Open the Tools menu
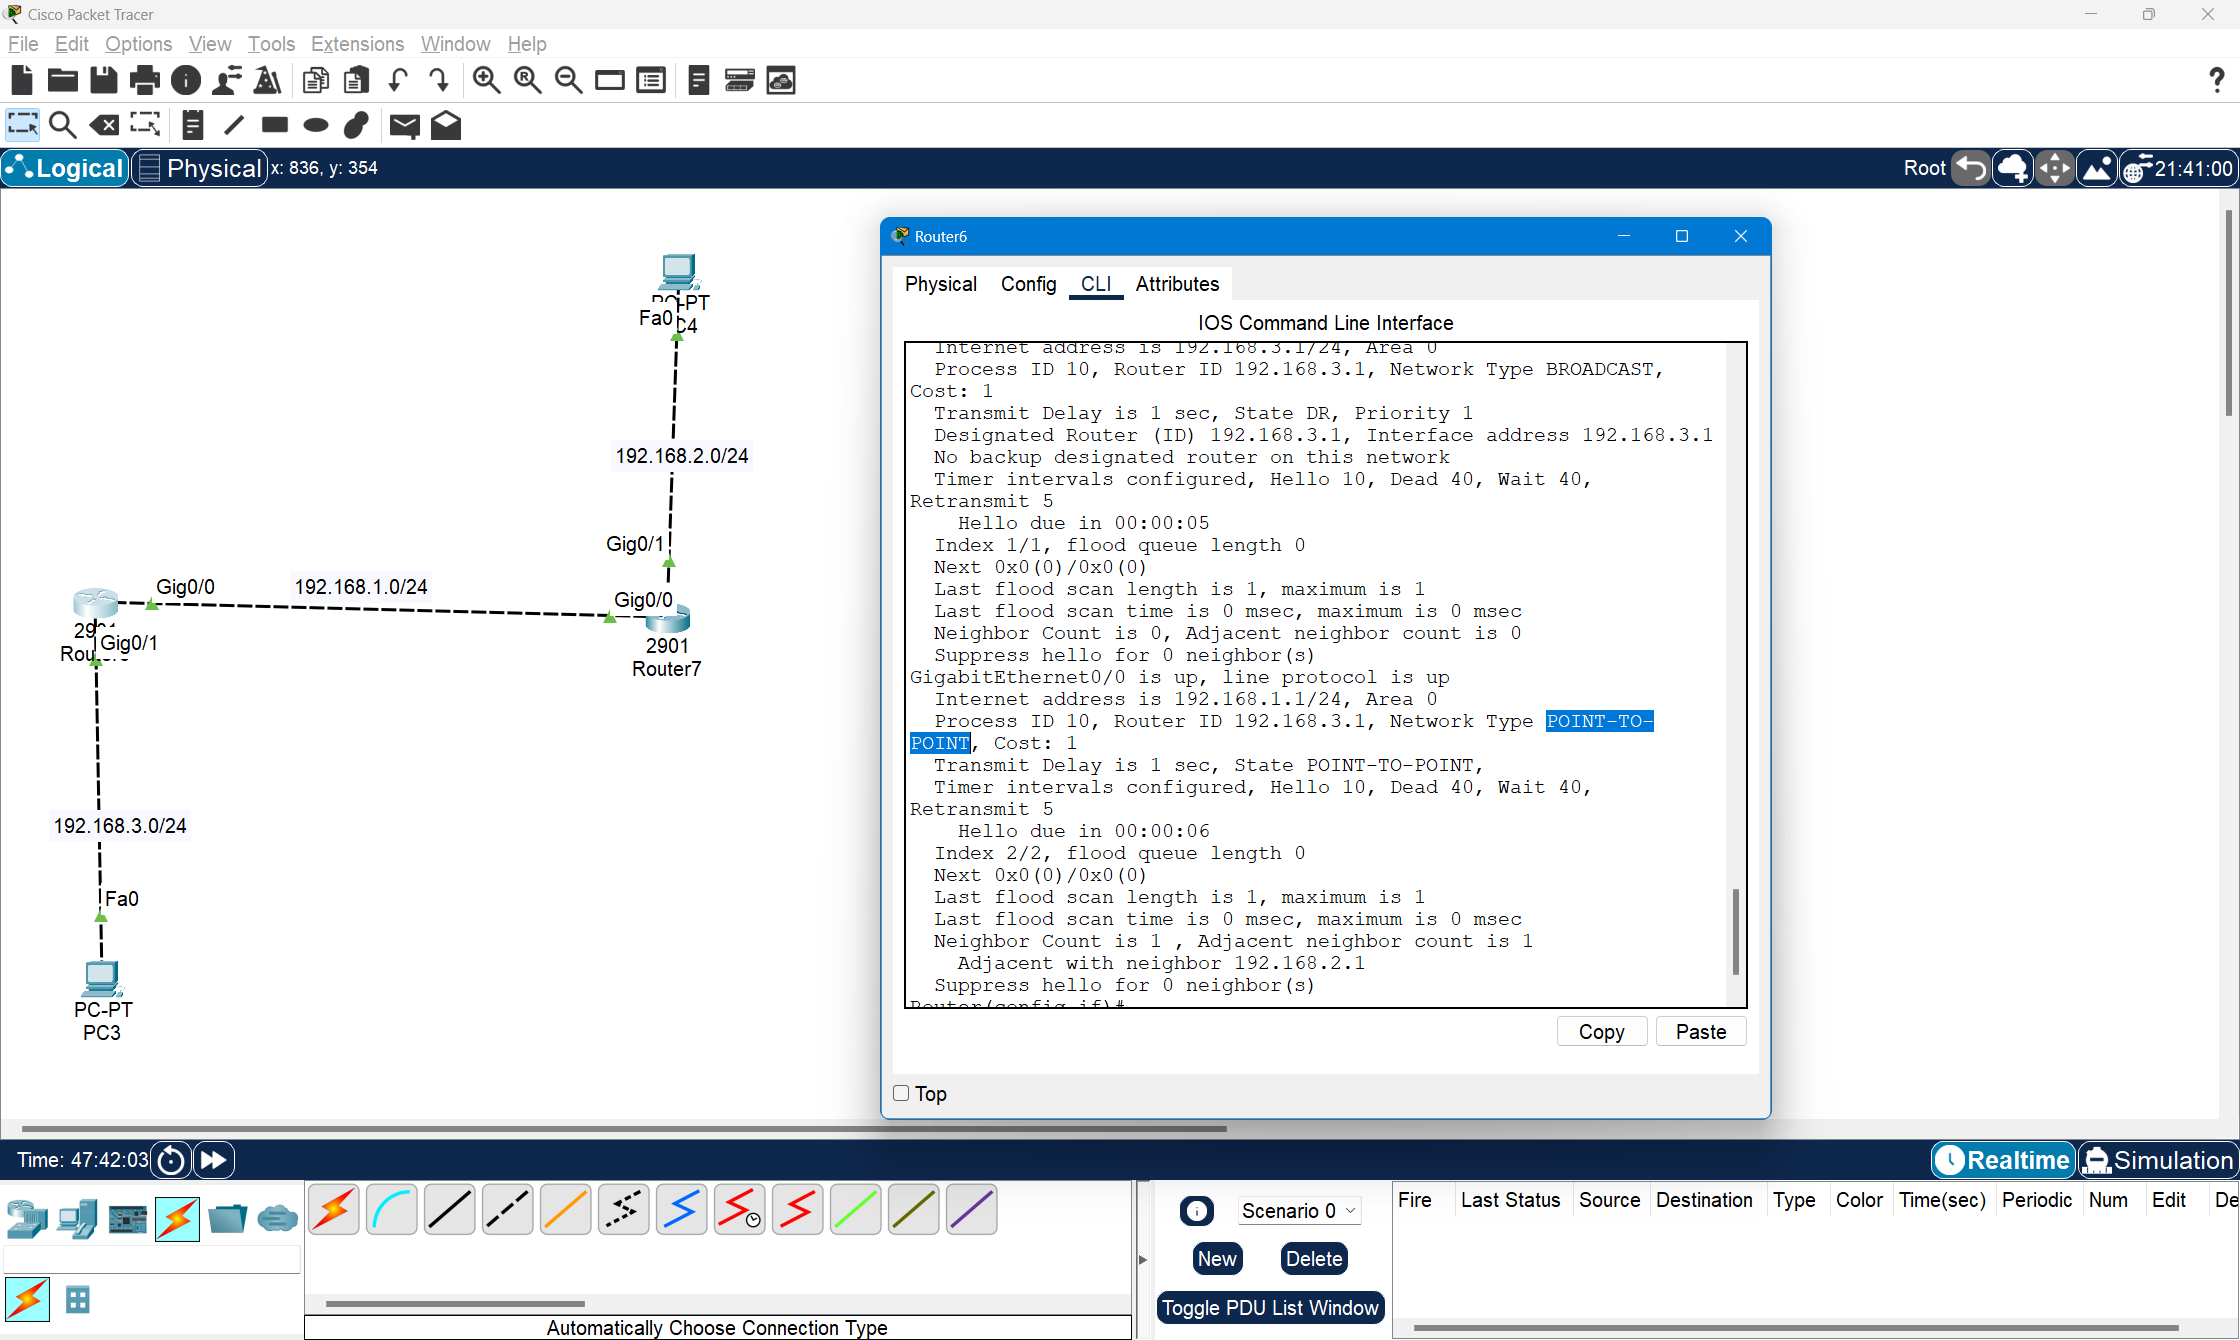 click(271, 44)
